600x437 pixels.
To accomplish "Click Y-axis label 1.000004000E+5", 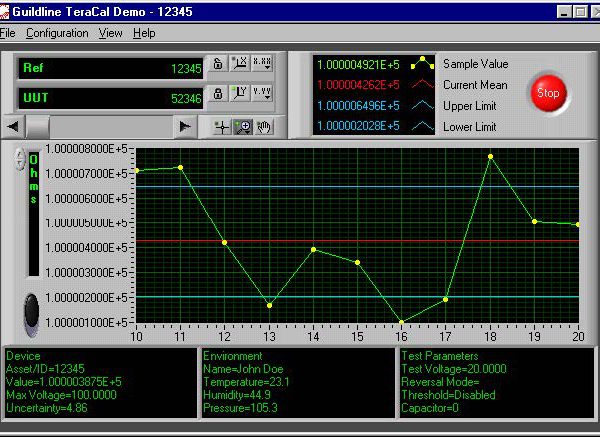I will pyautogui.click(x=86, y=248).
